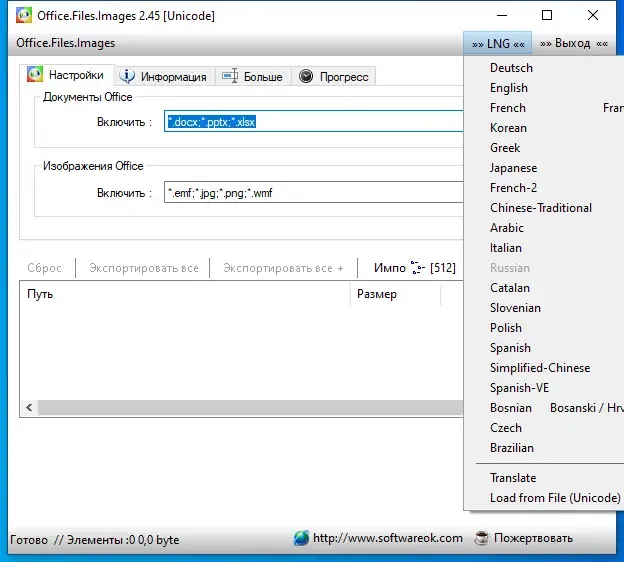Viewport: 624px width, 562px height.
Task: Click the Прогресс clock icon
Action: [x=306, y=76]
